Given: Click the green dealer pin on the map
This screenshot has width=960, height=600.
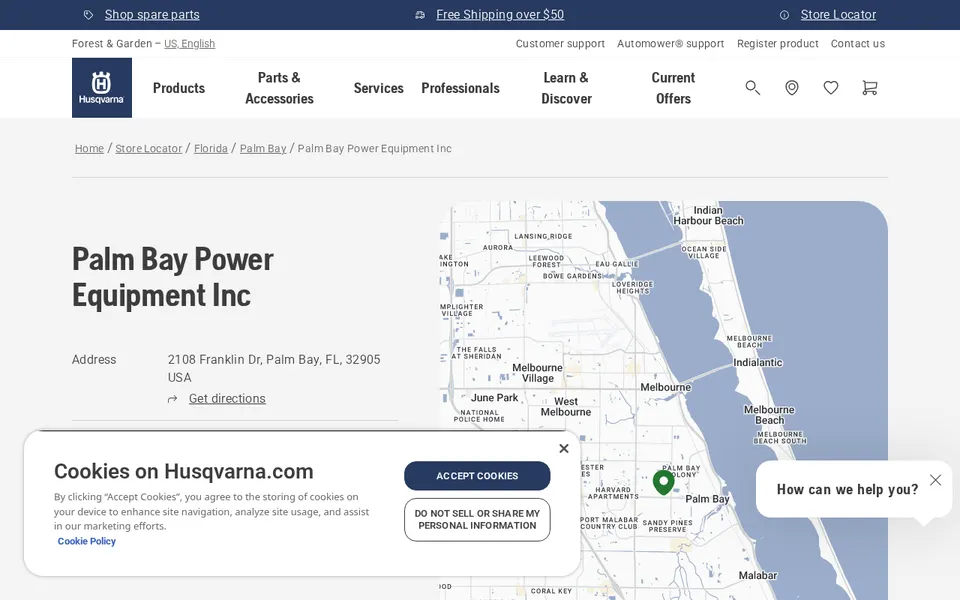Looking at the screenshot, I should (x=663, y=482).
